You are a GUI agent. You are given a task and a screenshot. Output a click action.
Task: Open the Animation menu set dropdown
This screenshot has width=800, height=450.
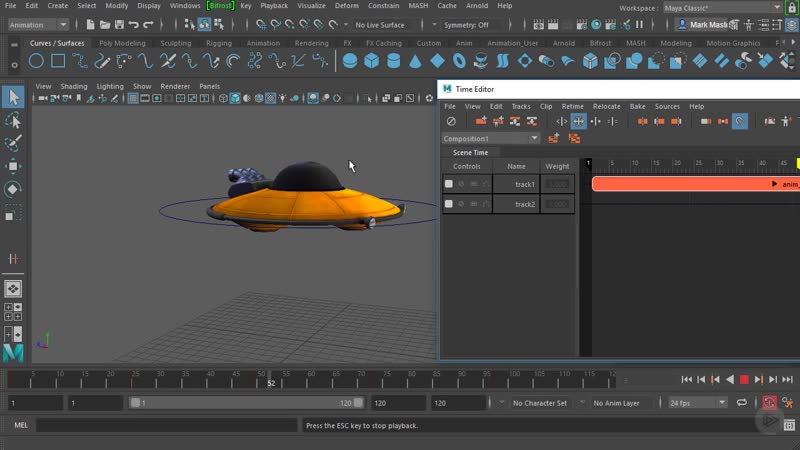pos(38,24)
